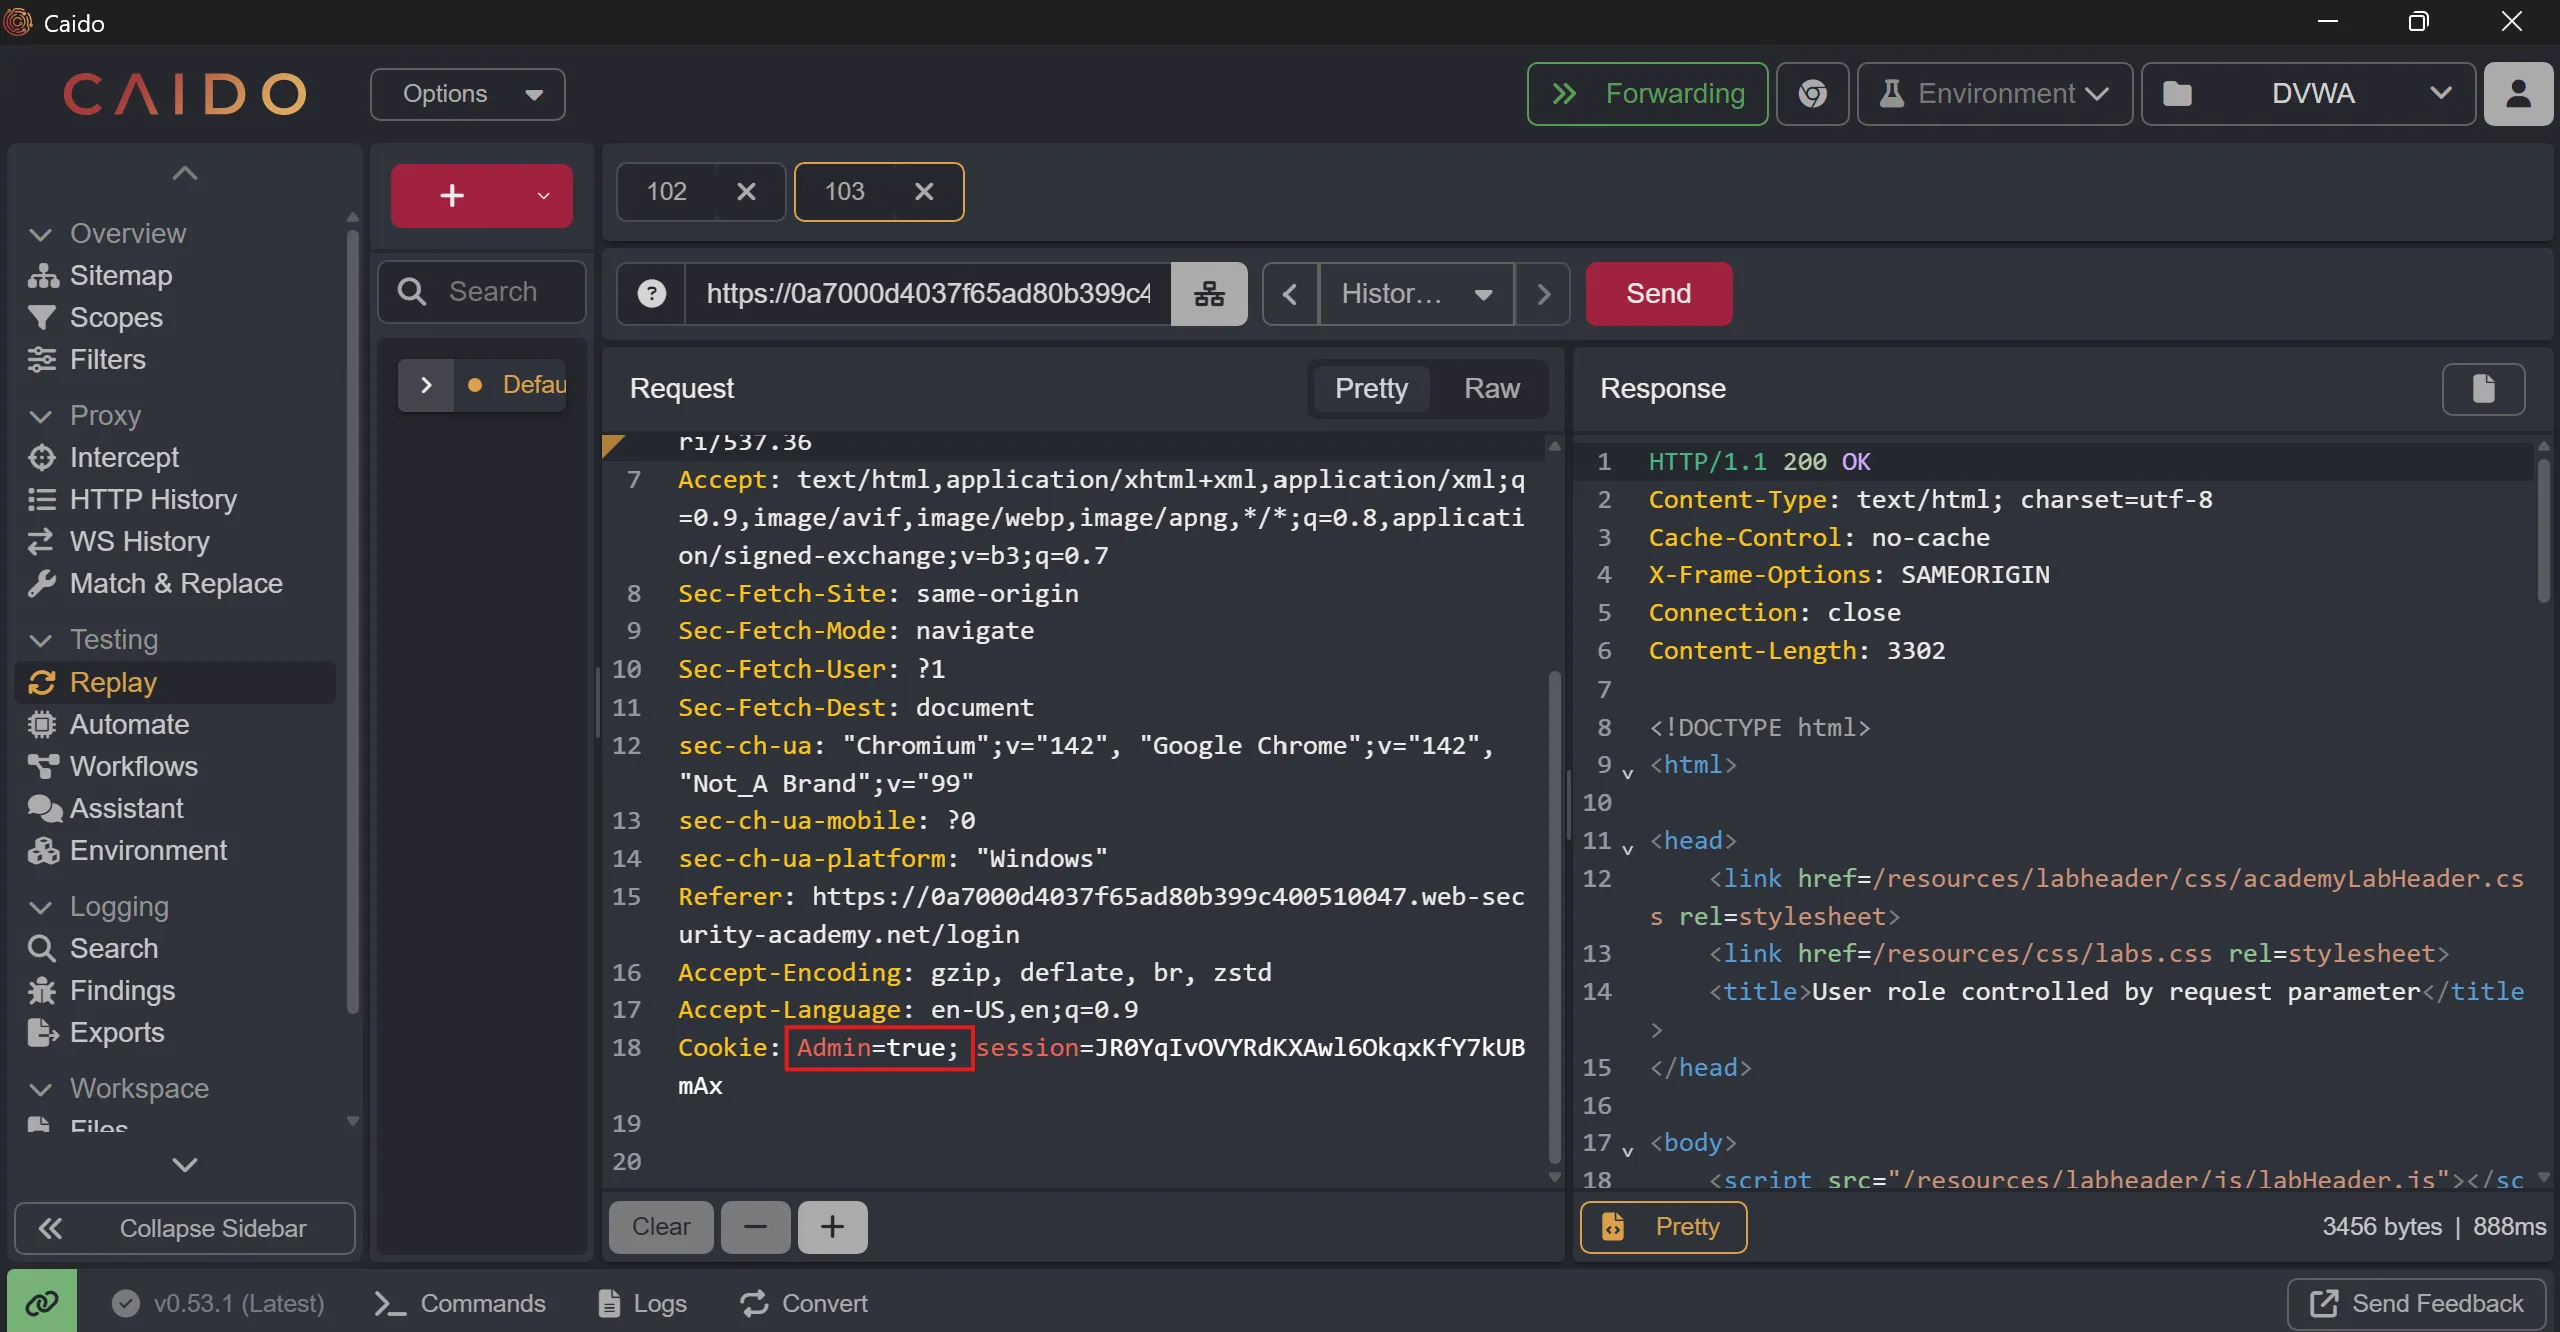
Task: Open the Findings bug icon entry
Action: coord(42,990)
